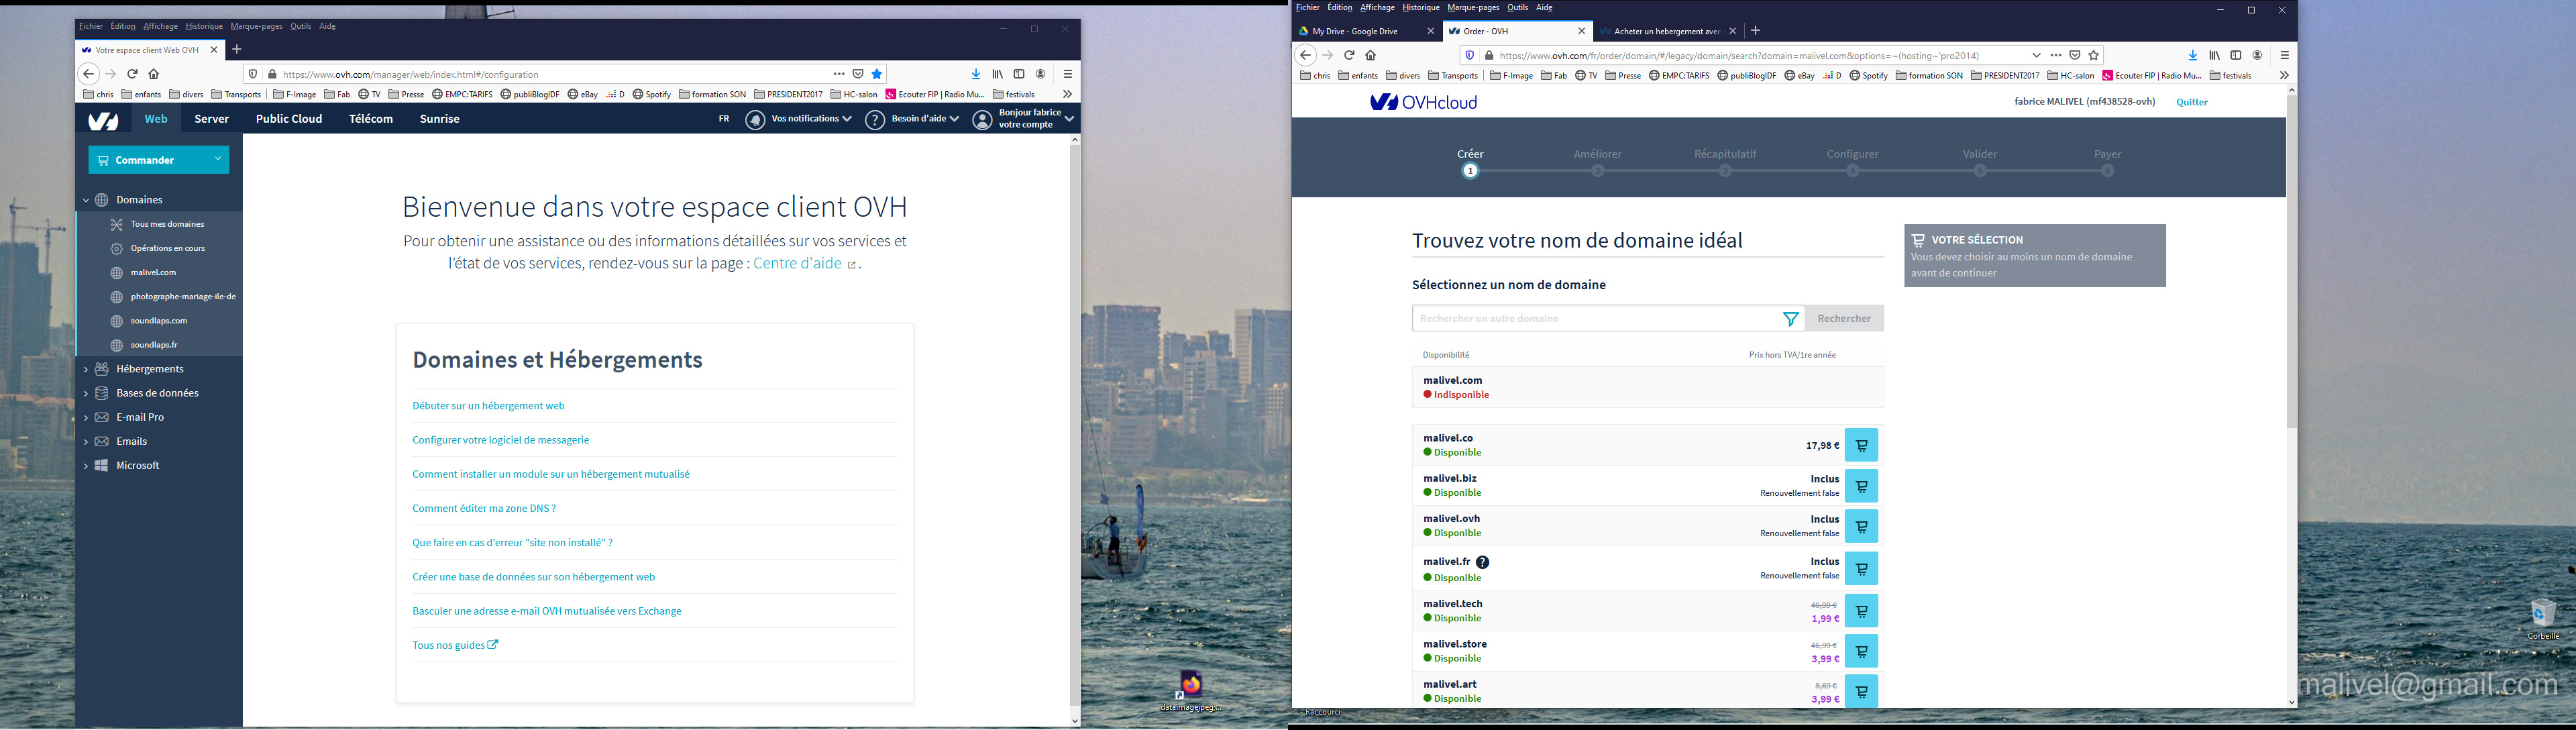Click the domain search filter icon

pyautogui.click(x=1790, y=319)
